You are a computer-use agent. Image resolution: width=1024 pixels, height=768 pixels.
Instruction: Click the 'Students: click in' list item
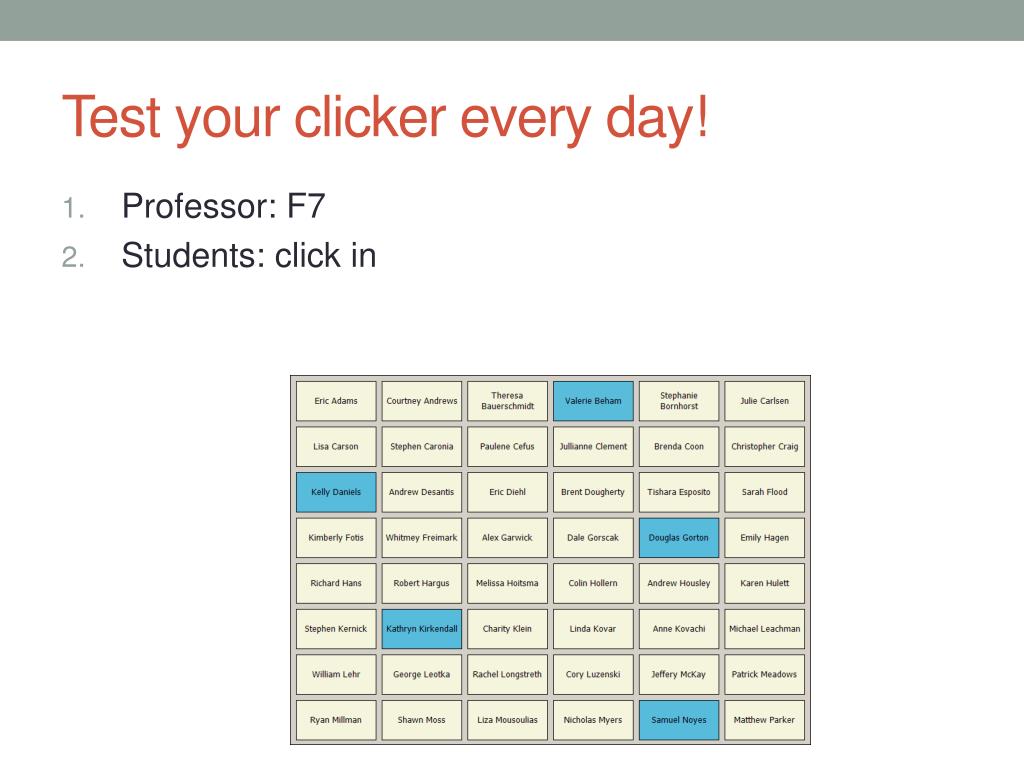tap(249, 255)
